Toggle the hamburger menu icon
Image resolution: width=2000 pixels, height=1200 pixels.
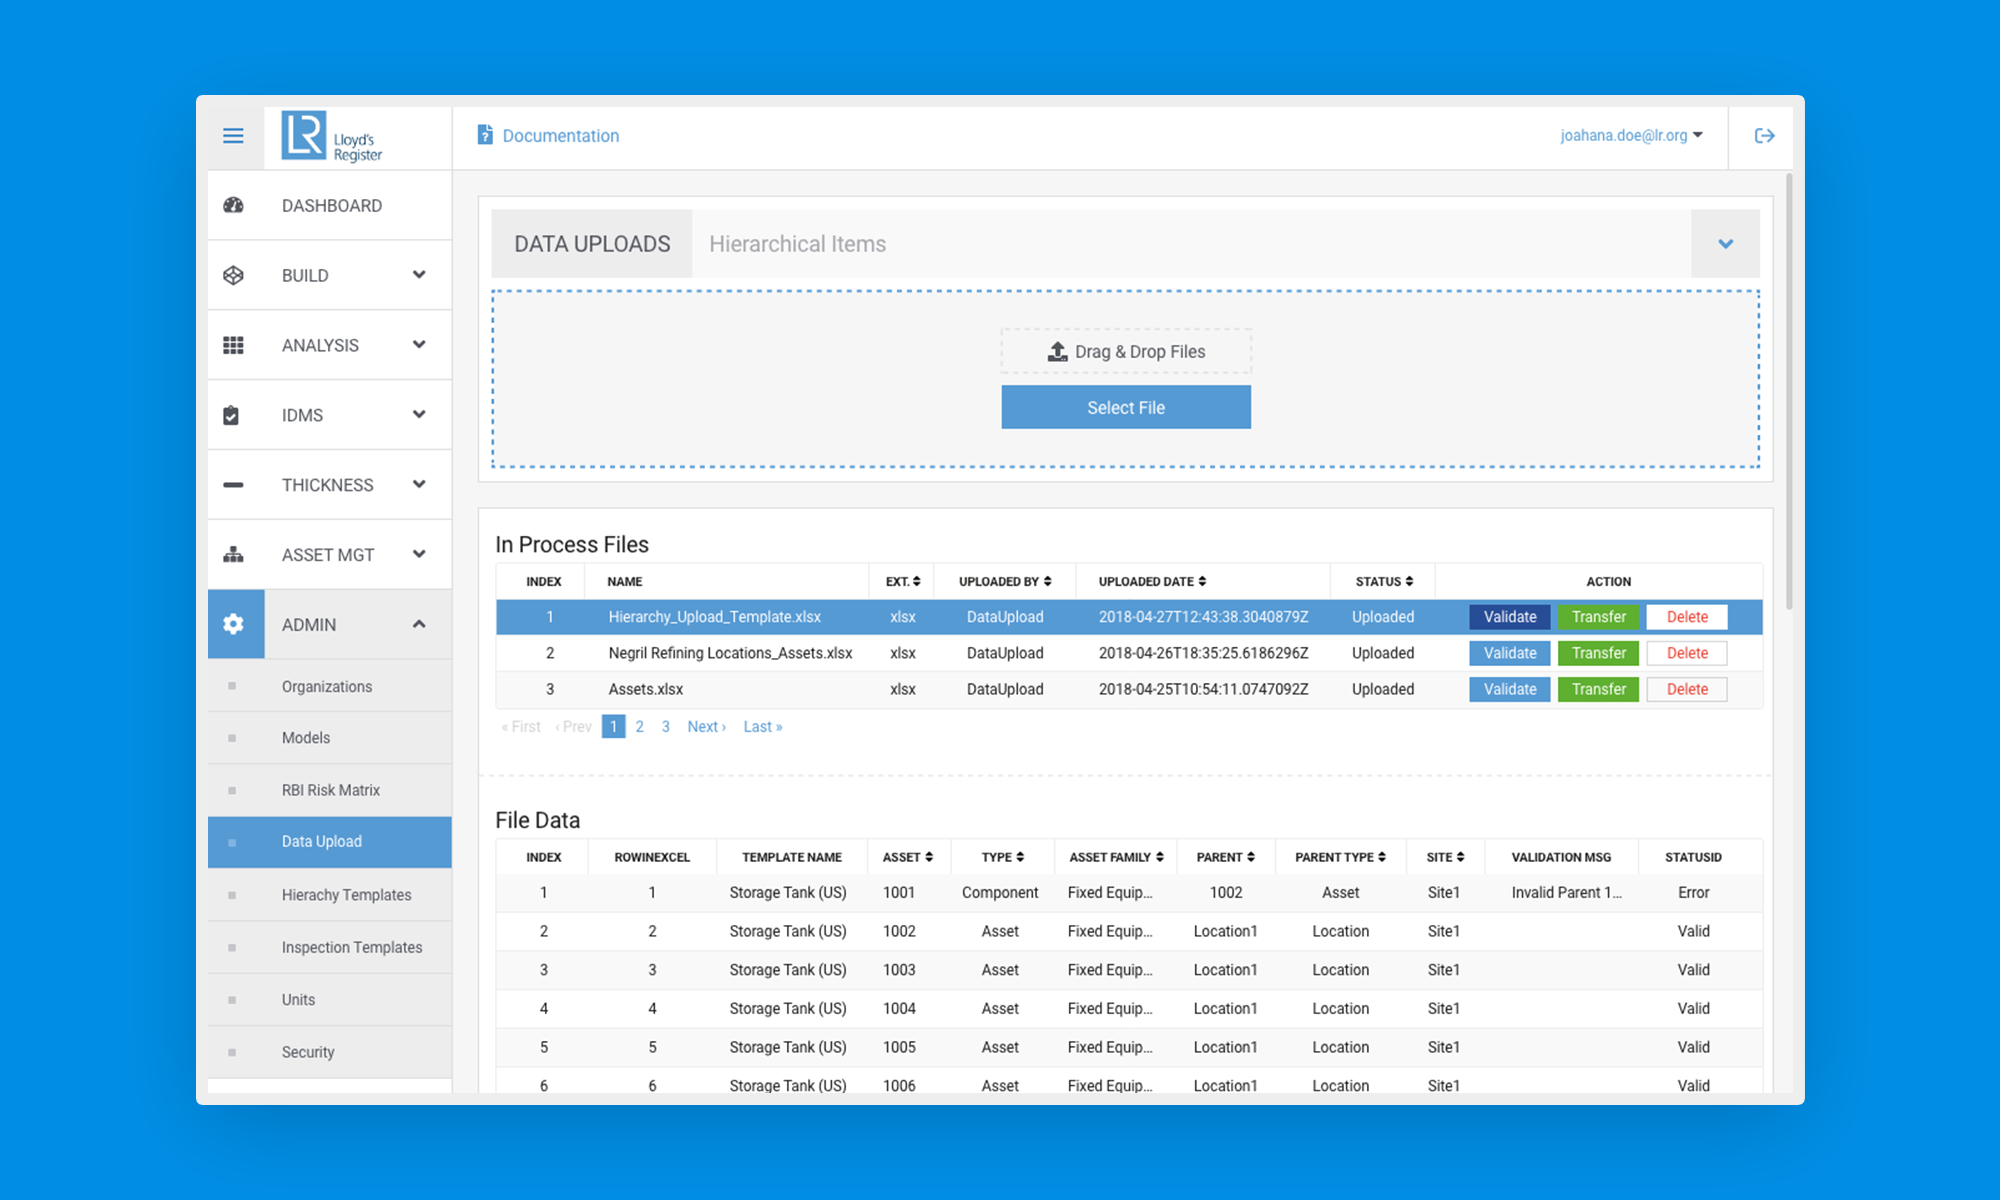tap(233, 136)
